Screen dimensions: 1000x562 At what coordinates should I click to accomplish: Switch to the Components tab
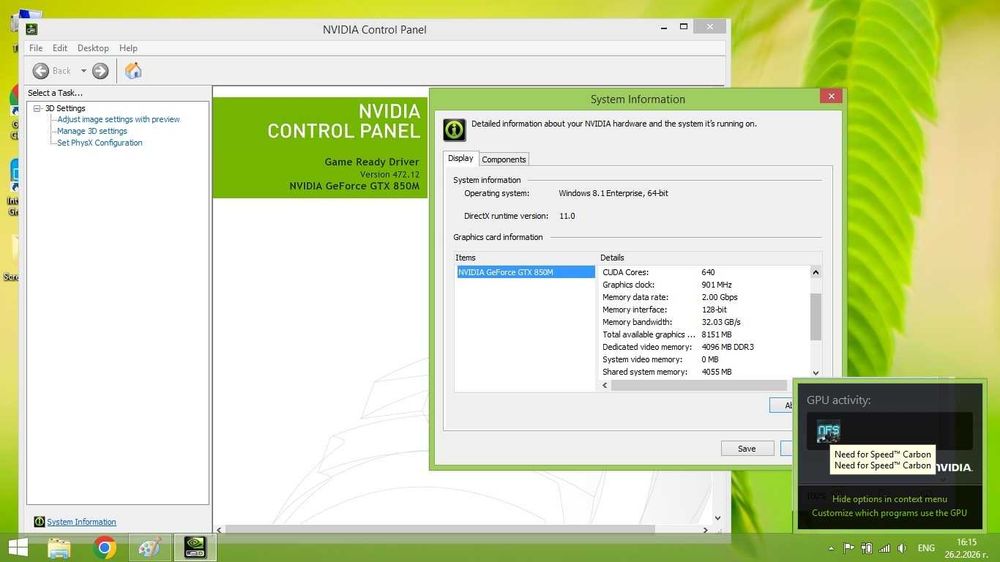pos(504,159)
